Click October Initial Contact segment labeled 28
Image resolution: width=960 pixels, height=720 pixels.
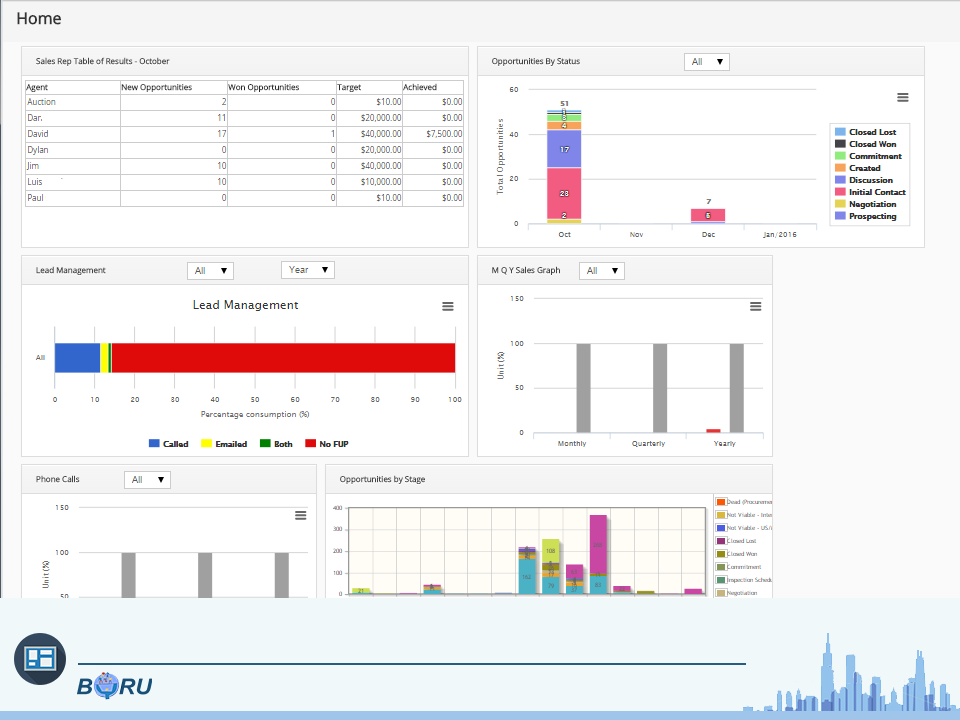coord(564,193)
